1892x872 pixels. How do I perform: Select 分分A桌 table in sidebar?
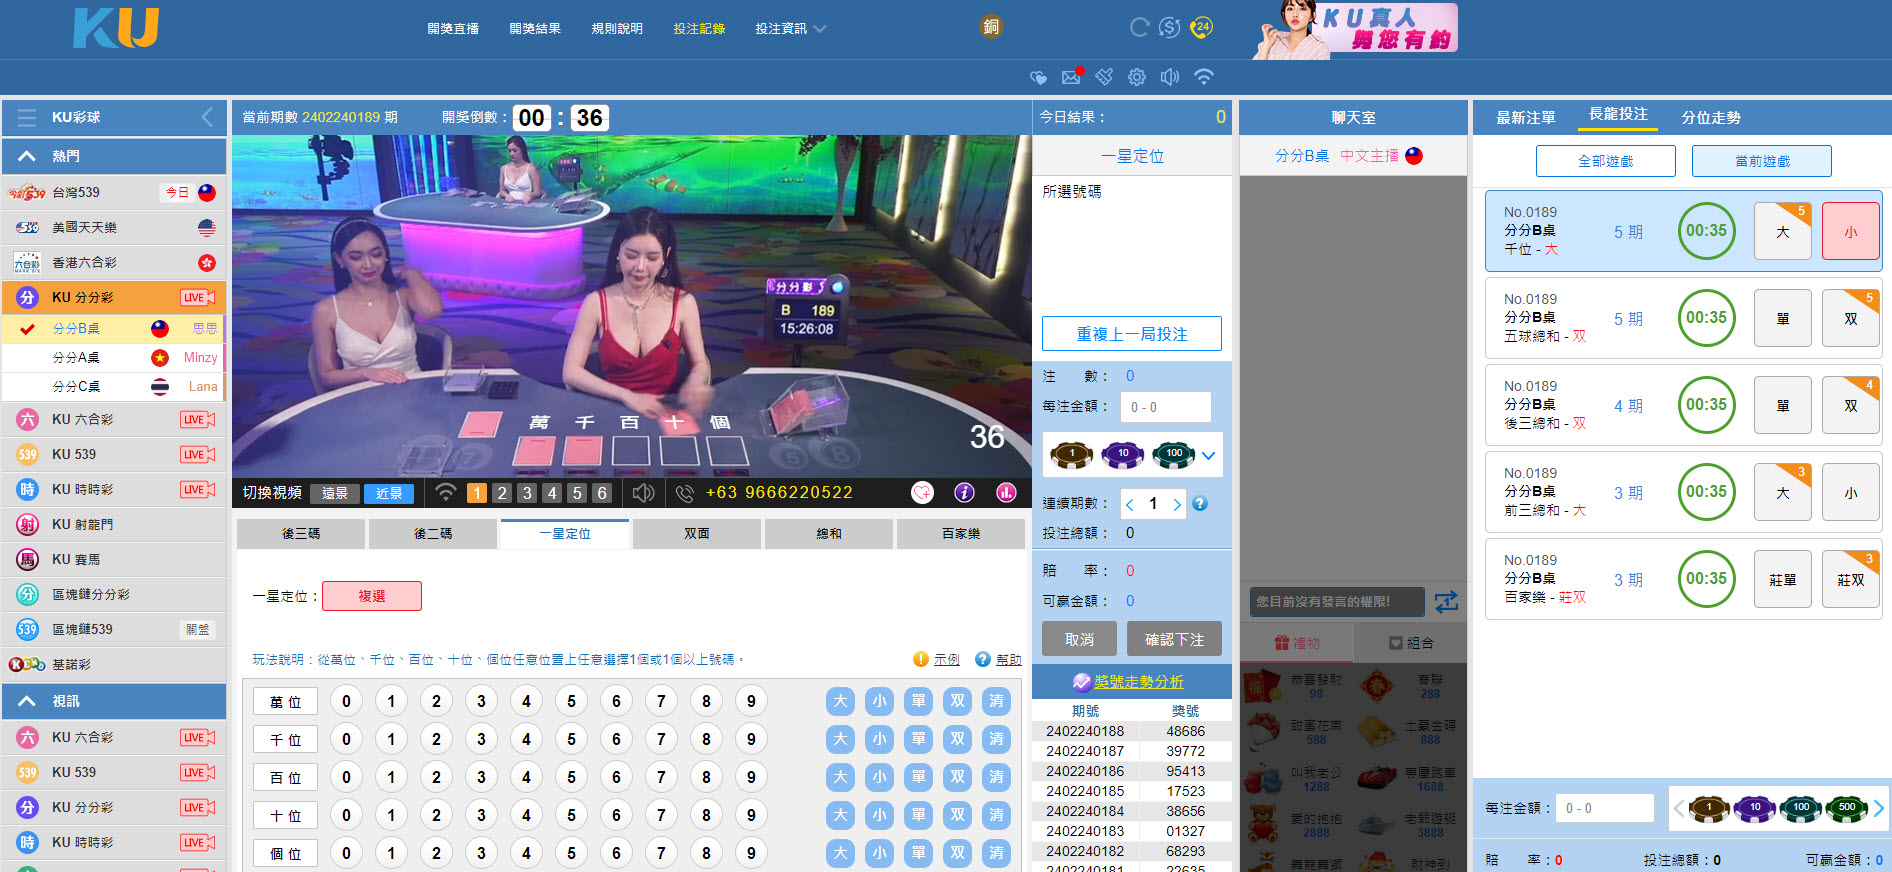tap(114, 357)
